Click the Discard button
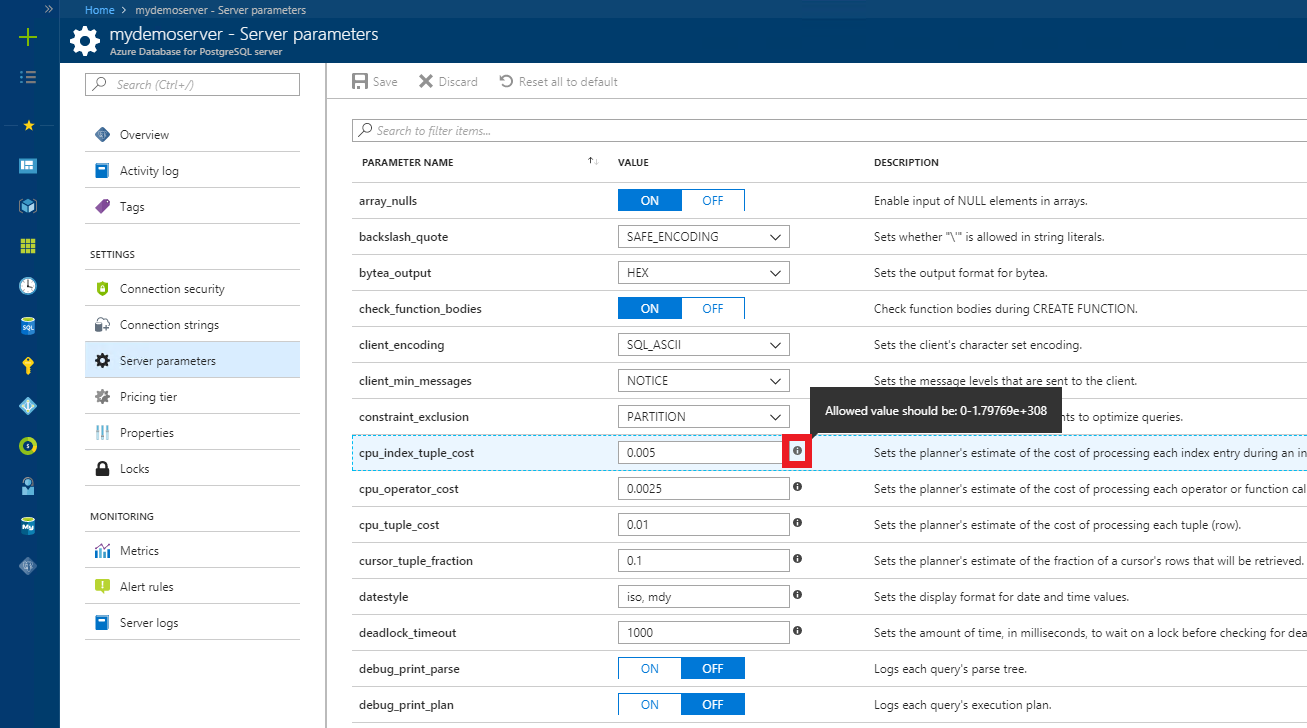Viewport: 1307px width, 728px height. [x=448, y=82]
